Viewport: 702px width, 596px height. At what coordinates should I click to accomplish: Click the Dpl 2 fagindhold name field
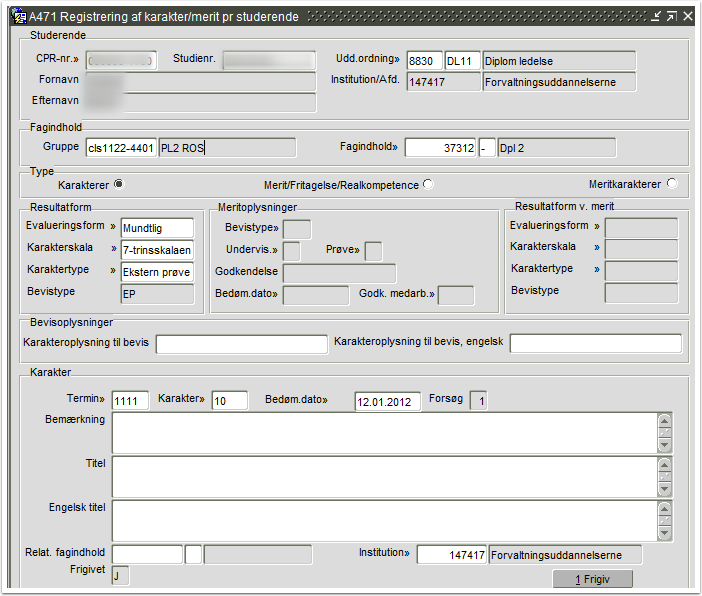(556, 148)
